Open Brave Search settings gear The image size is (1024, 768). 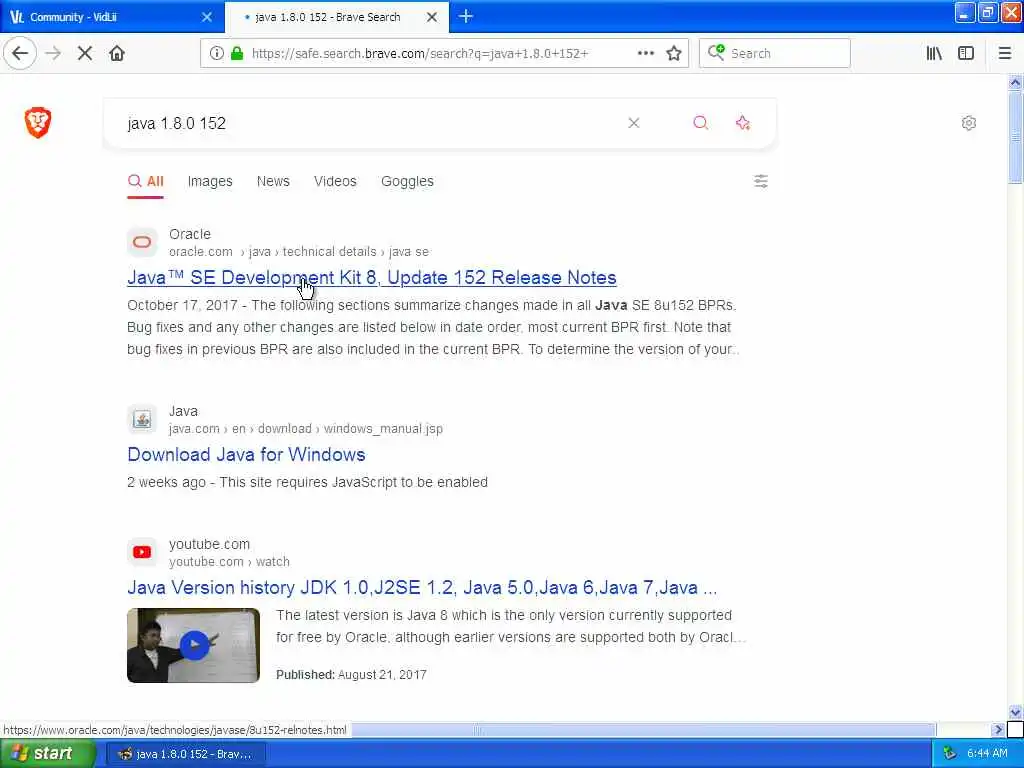tap(968, 123)
